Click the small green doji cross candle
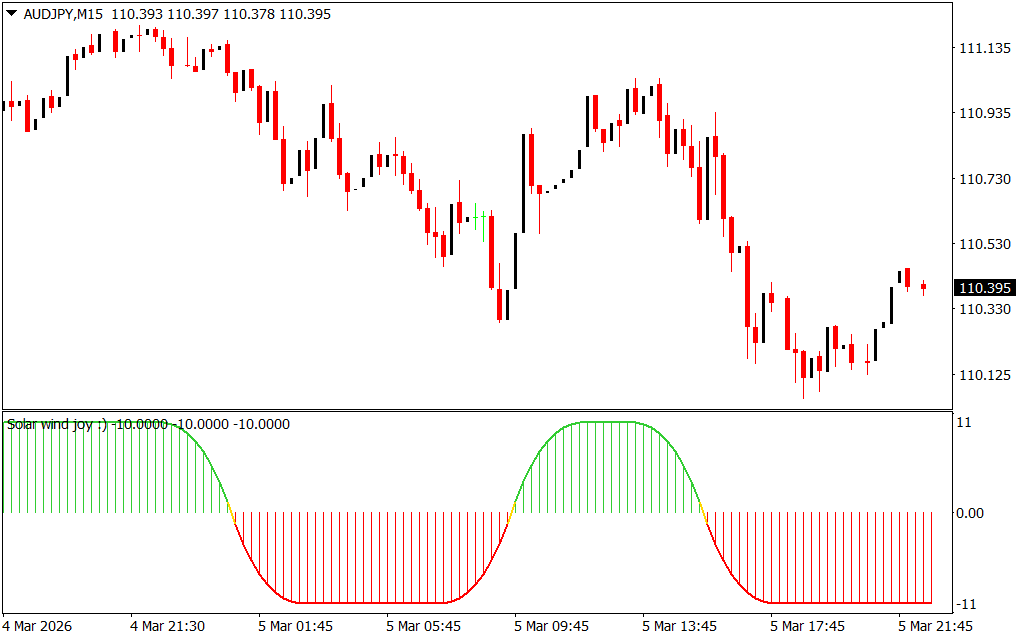Image resolution: width=1024 pixels, height=640 pixels. pos(483,215)
